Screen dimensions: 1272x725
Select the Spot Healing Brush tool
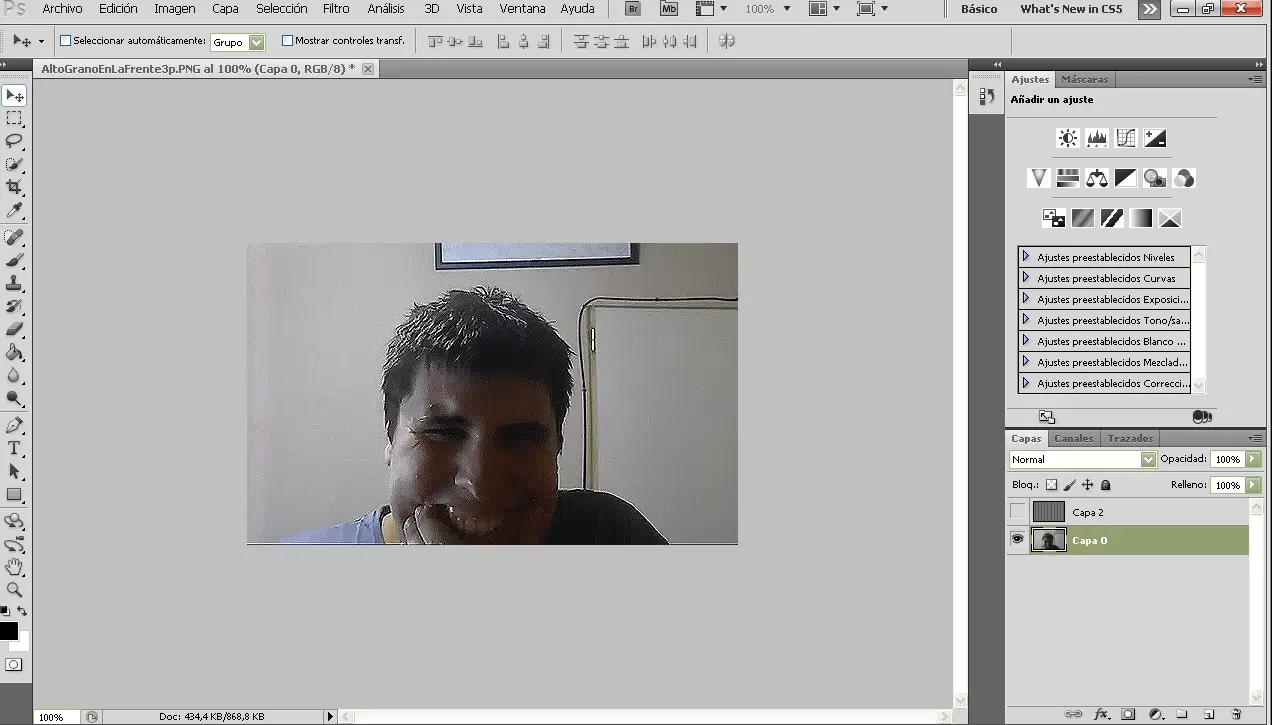[x=14, y=237]
